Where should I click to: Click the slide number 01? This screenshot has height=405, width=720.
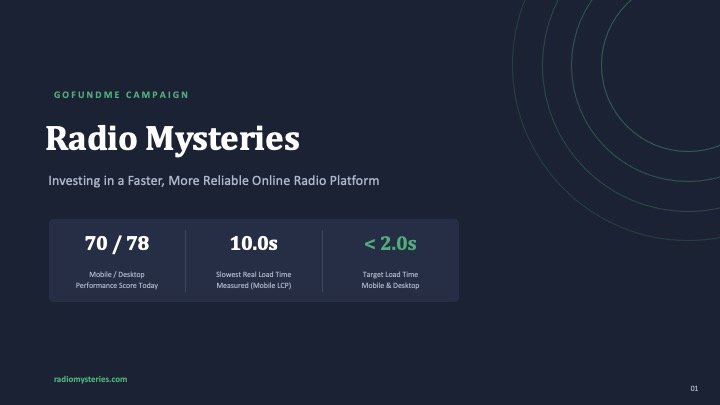pos(694,388)
